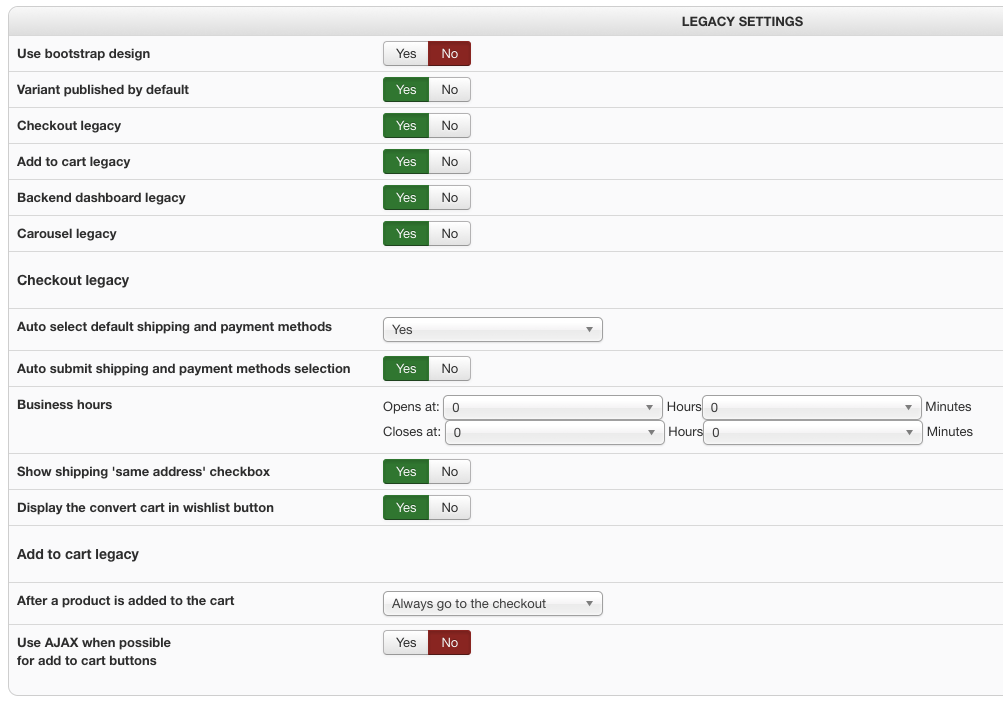Click Yes for Add to cart legacy
This screenshot has height=706, width=1003.
coord(406,162)
